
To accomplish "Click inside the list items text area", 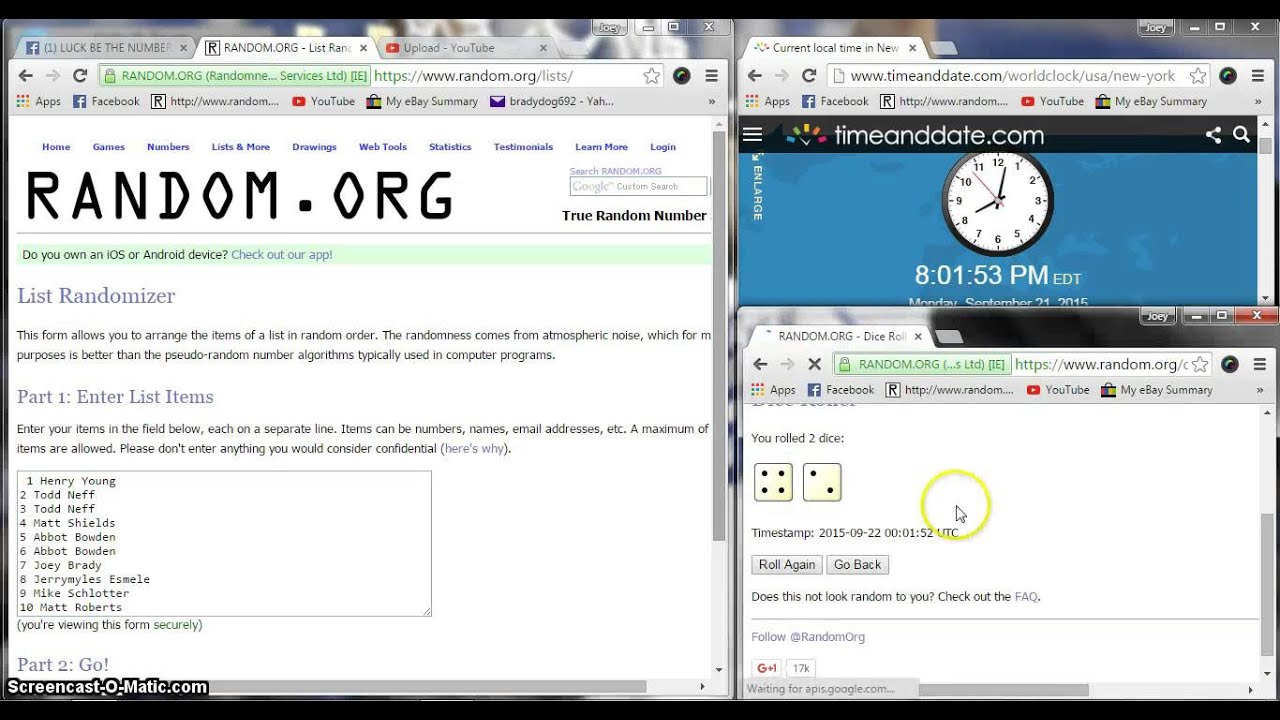I will pyautogui.click(x=224, y=544).
